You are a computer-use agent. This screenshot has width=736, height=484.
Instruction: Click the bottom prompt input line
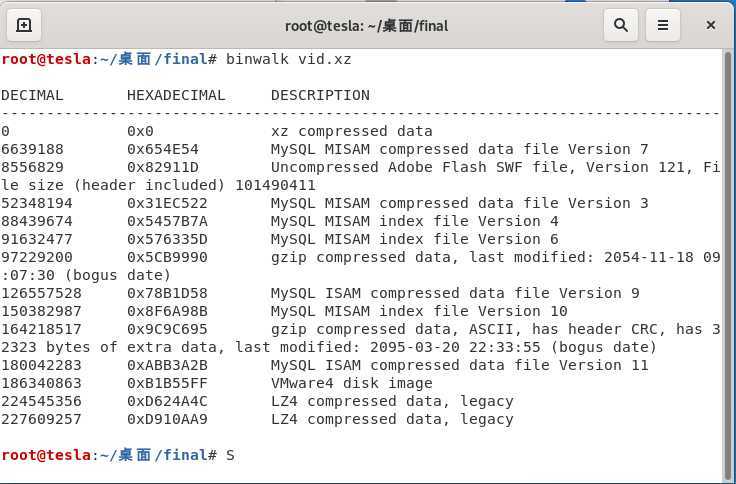pos(360,455)
